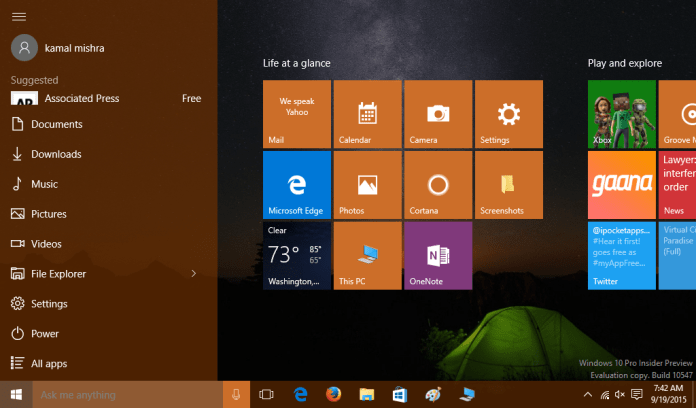Open the Calendar tile
This screenshot has width=696, height=408.
[x=368, y=114]
